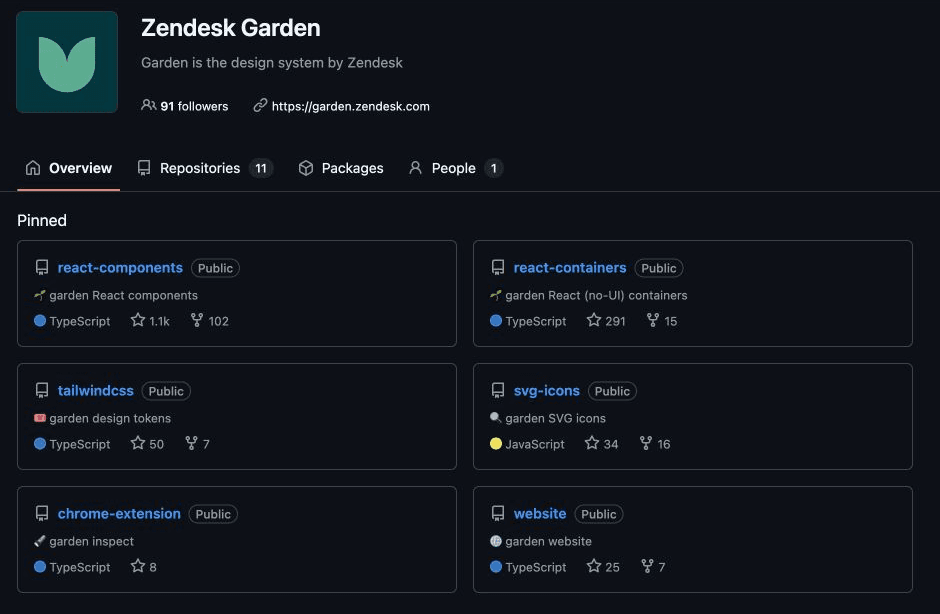Click the Overview home icon

coord(33,168)
